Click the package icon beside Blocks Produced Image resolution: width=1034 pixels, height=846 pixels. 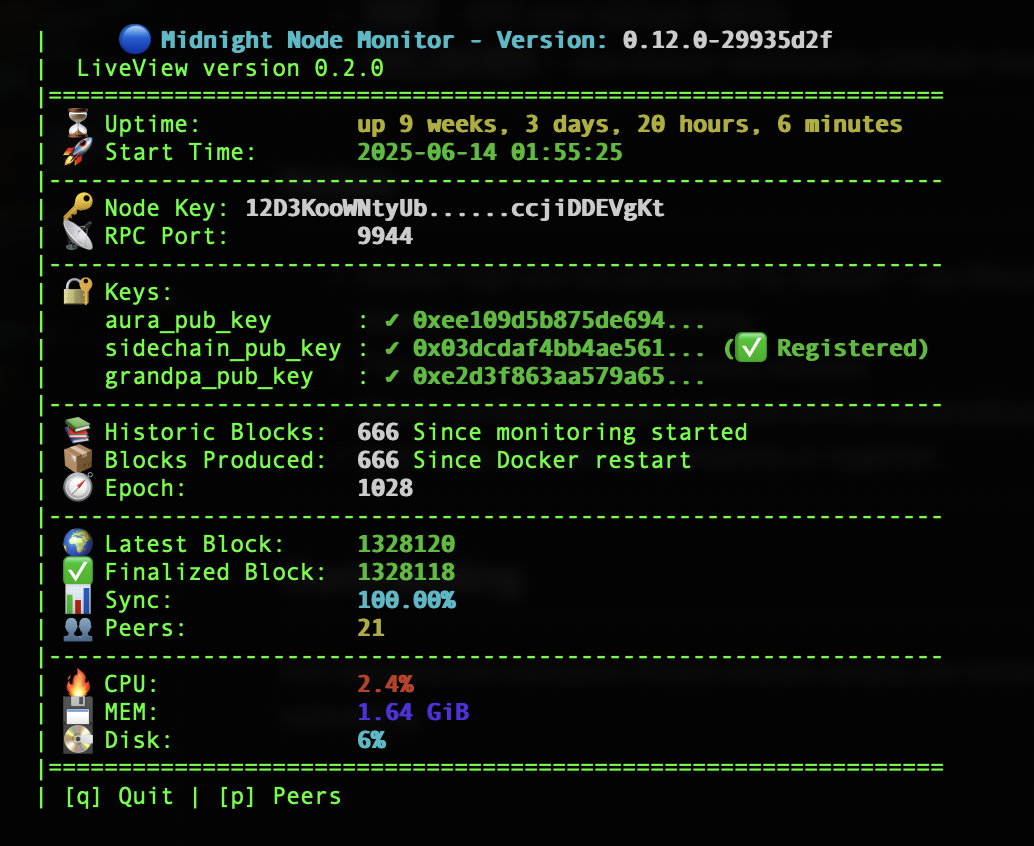pyautogui.click(x=77, y=460)
